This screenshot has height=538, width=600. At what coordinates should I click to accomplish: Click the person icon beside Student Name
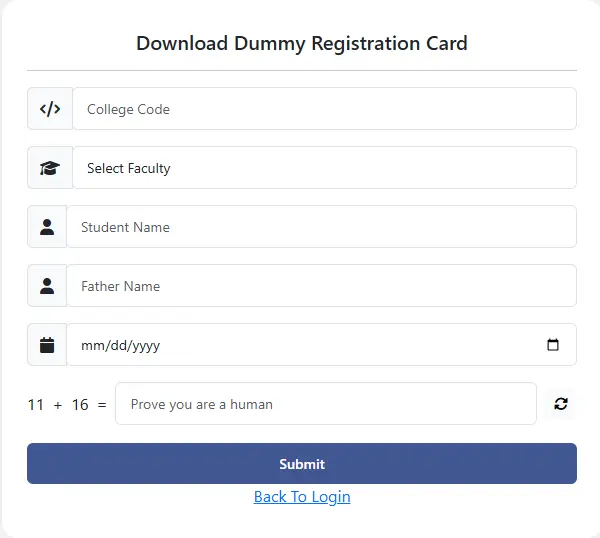47,227
